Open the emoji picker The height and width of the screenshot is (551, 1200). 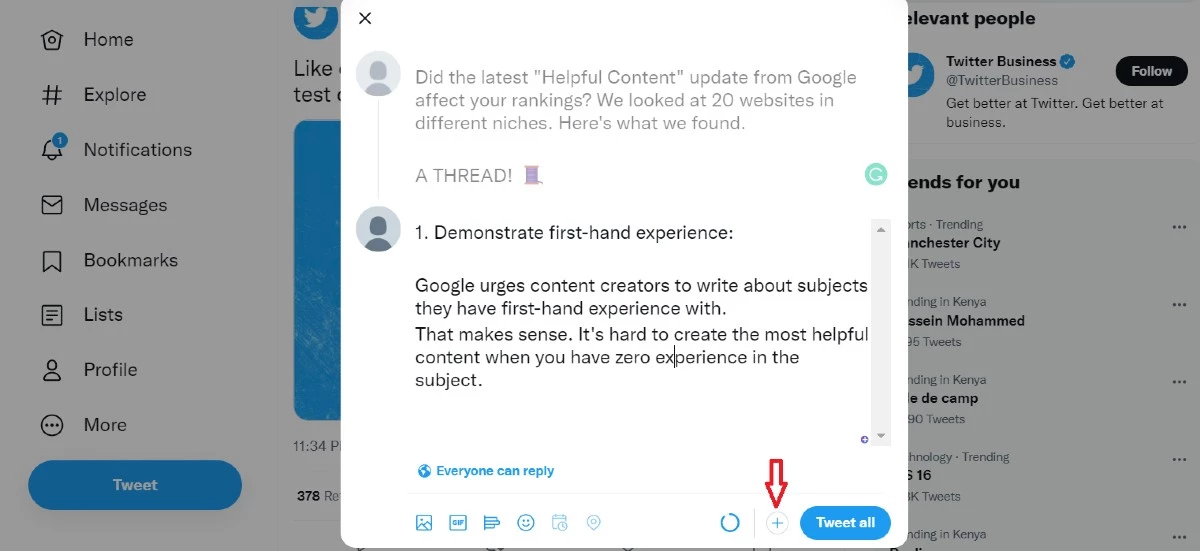(x=526, y=522)
